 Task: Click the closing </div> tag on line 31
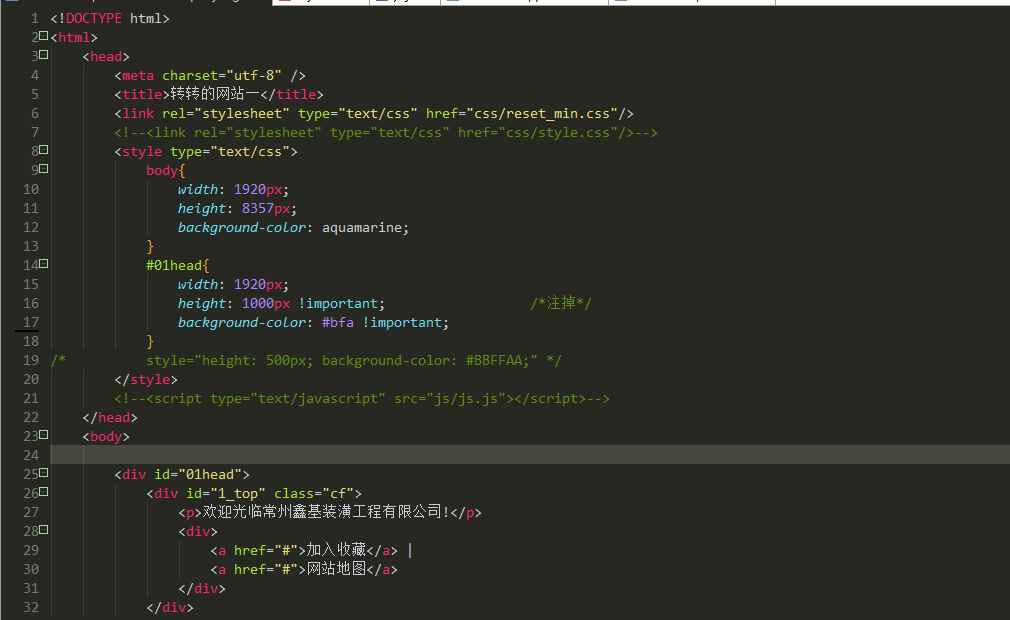coord(202,588)
